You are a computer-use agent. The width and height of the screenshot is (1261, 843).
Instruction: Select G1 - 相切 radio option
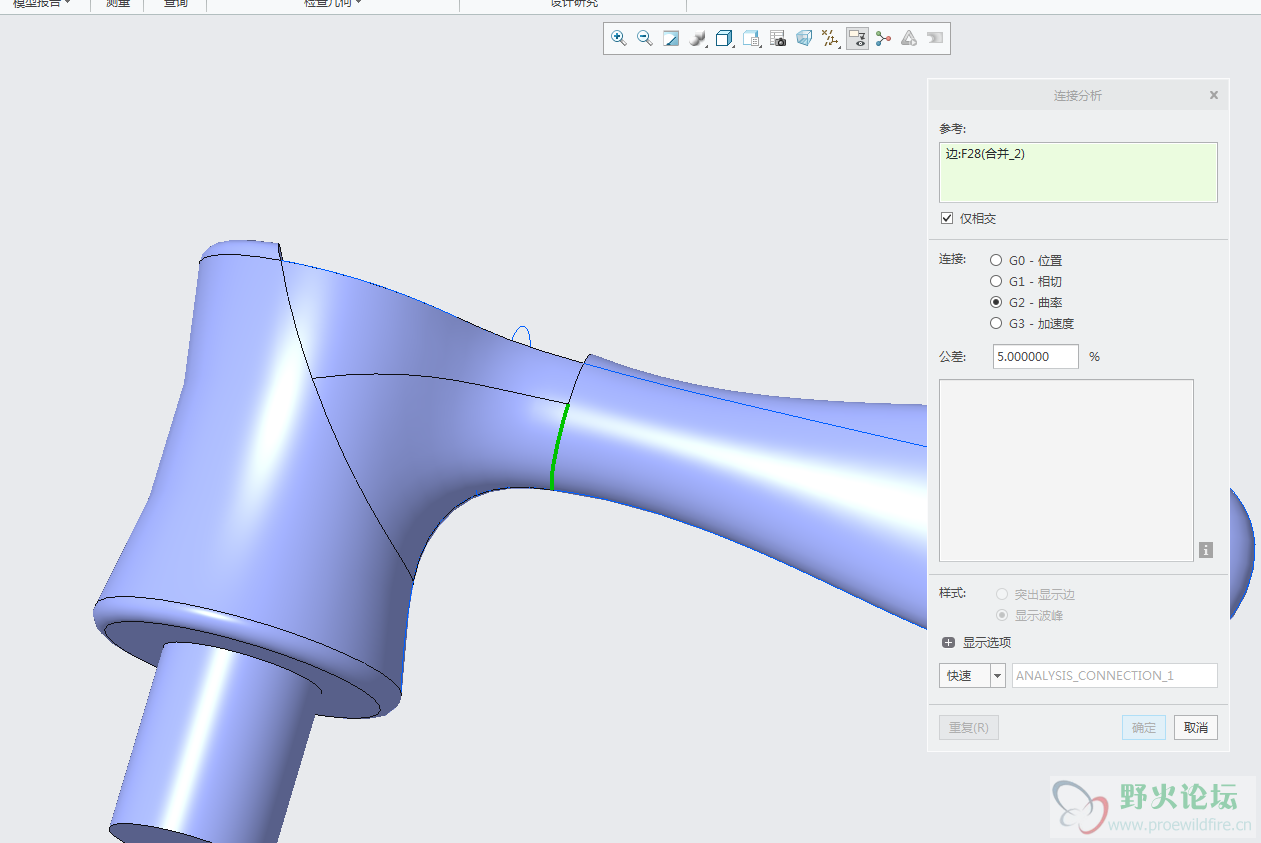coord(995,281)
